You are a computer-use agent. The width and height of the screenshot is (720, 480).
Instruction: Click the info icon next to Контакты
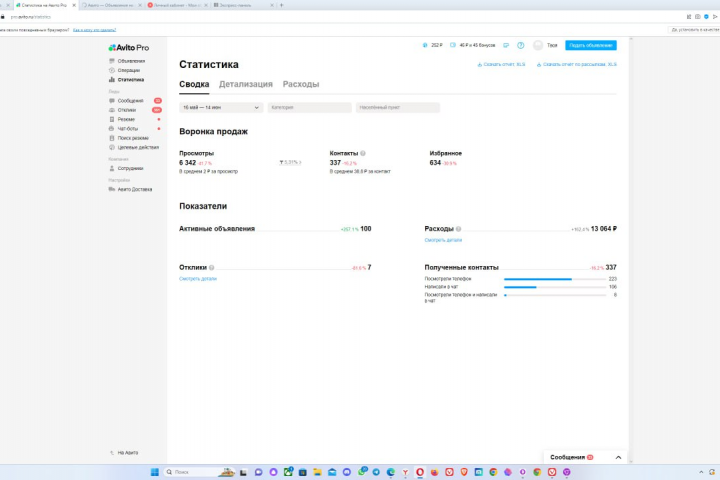click(363, 153)
